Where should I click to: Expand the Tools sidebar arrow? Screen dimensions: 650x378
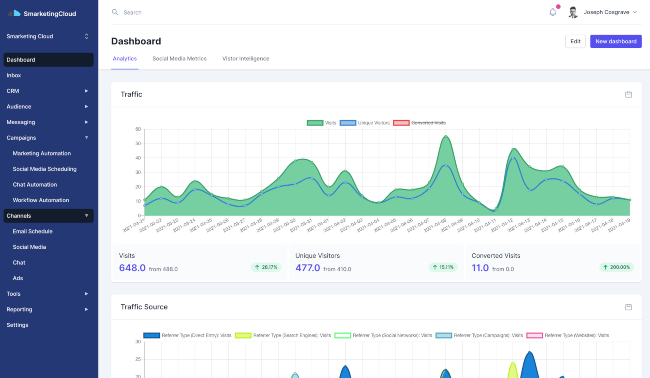pyautogui.click(x=86, y=294)
